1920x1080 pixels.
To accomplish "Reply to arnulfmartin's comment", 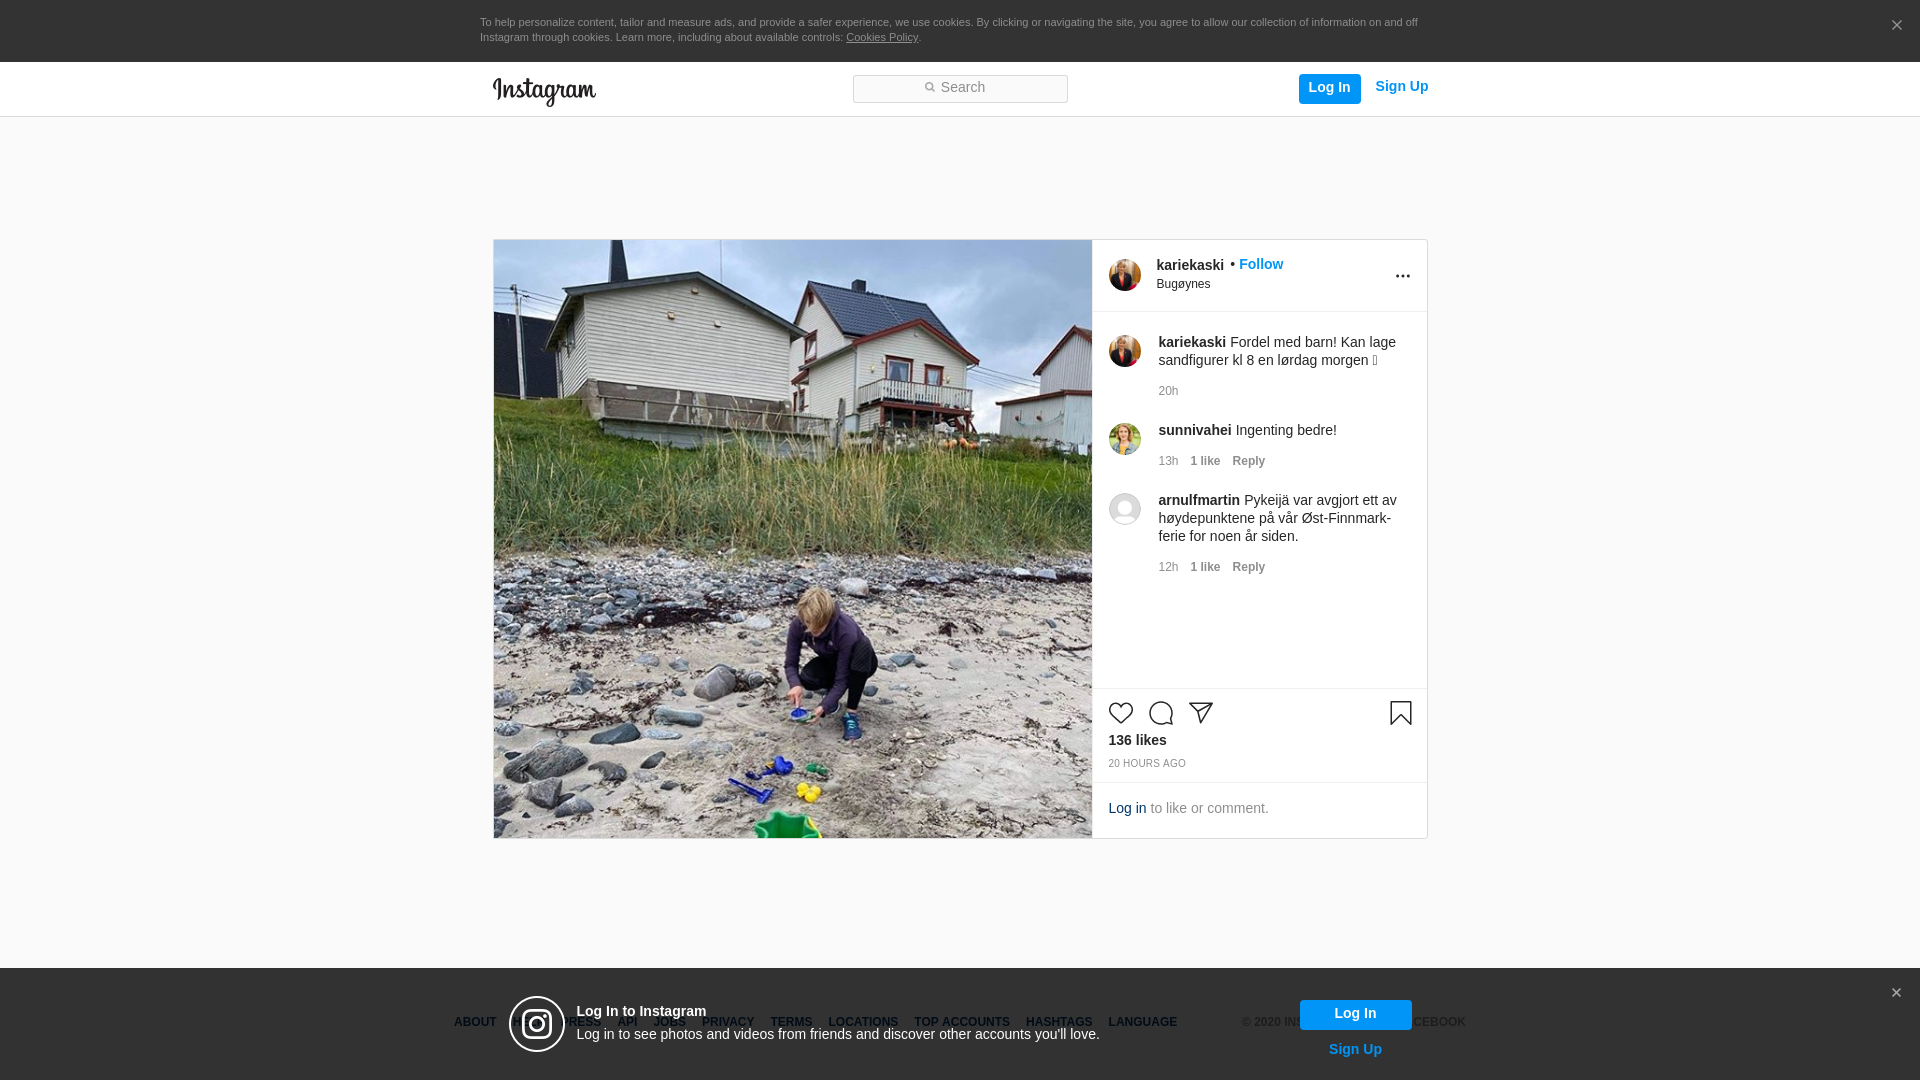I will pos(1248,567).
